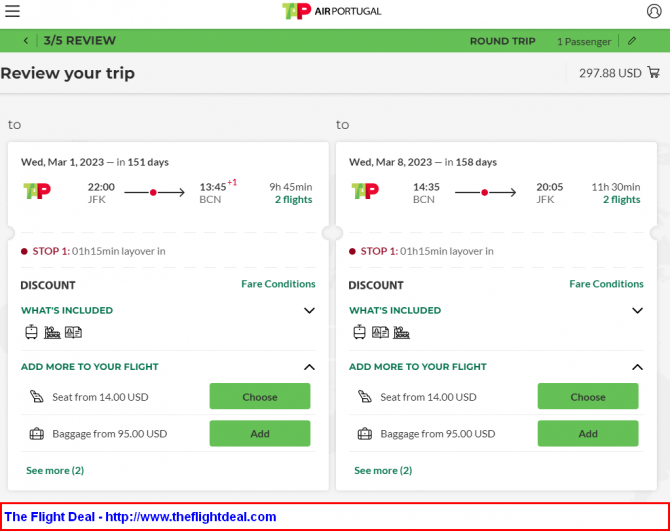Open Fare Conditions for the Mar 1 flight
Viewport: 670px width, 531px height.
278,284
